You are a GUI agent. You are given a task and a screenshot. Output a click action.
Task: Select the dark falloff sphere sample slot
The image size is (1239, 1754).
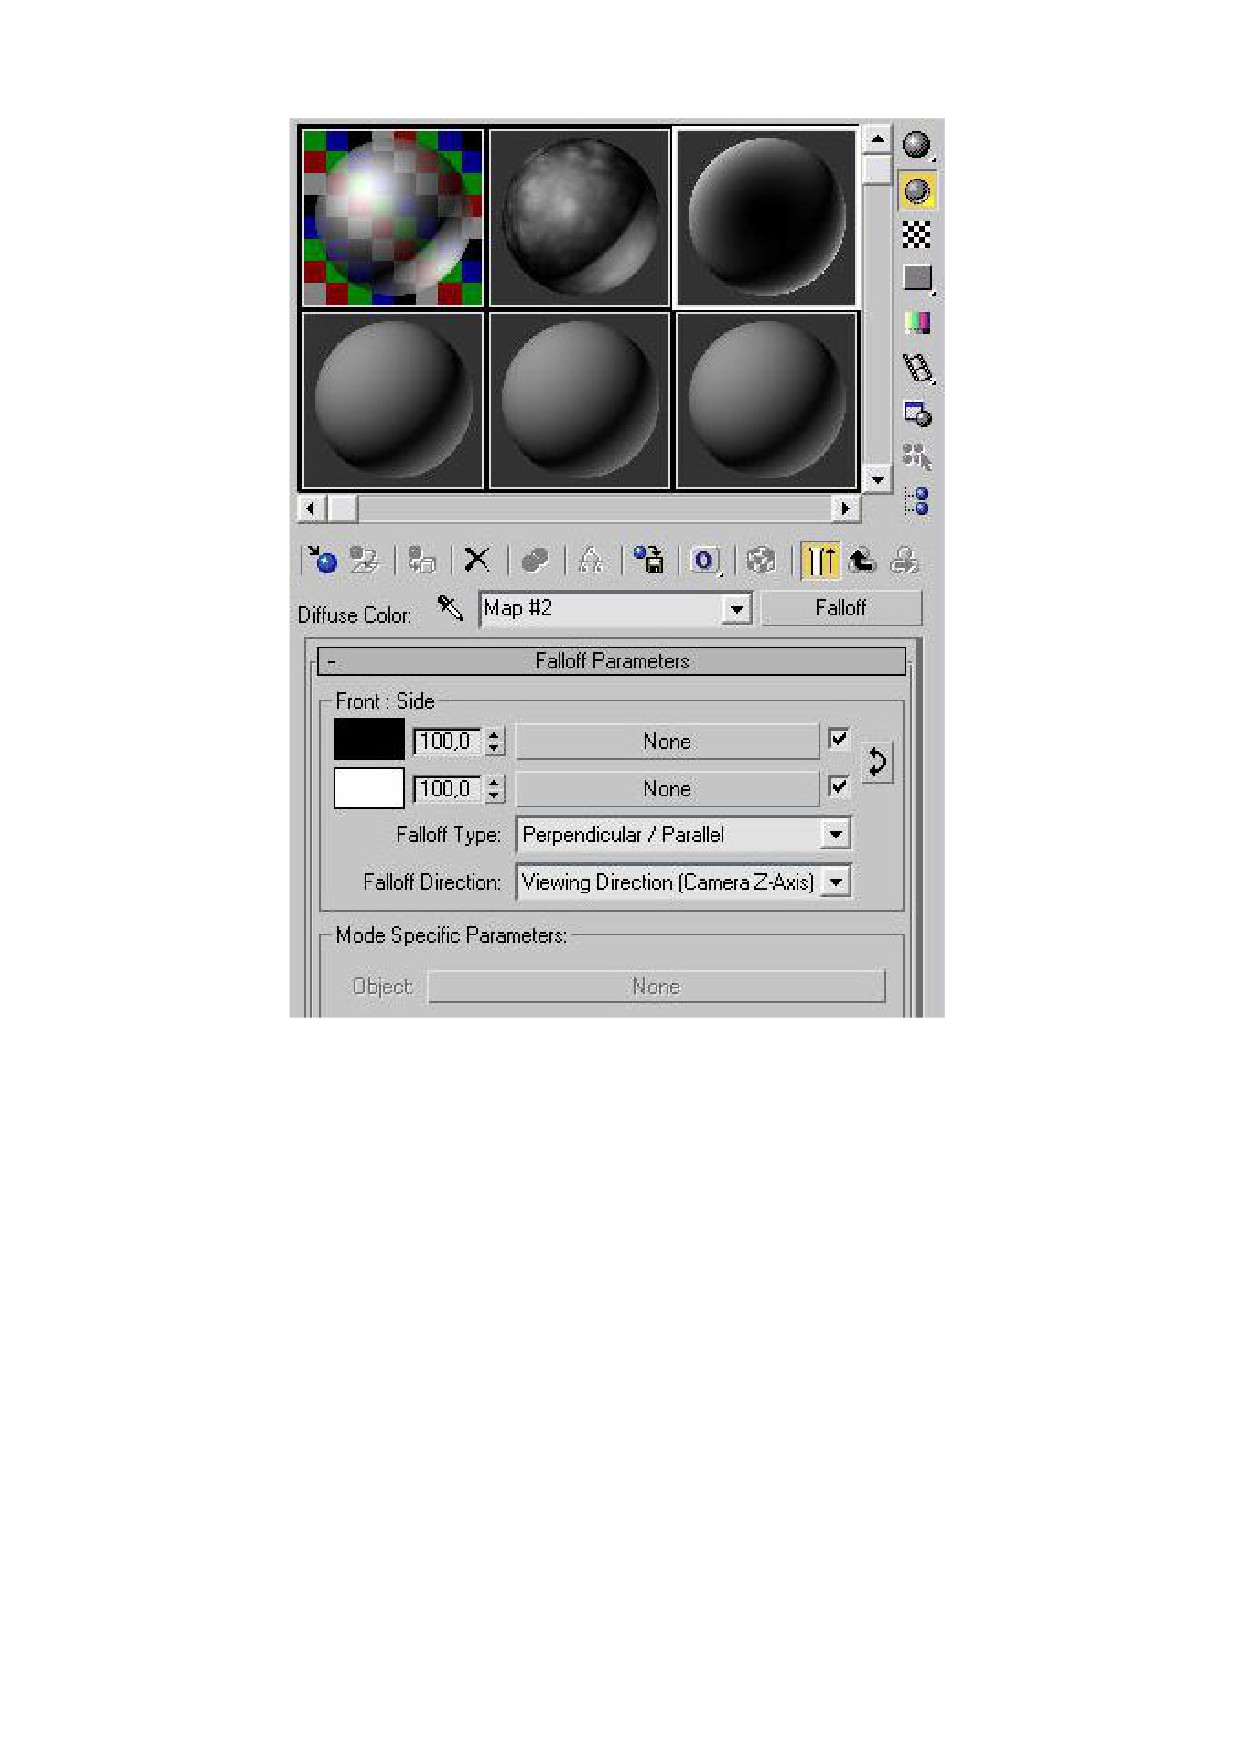pos(767,217)
